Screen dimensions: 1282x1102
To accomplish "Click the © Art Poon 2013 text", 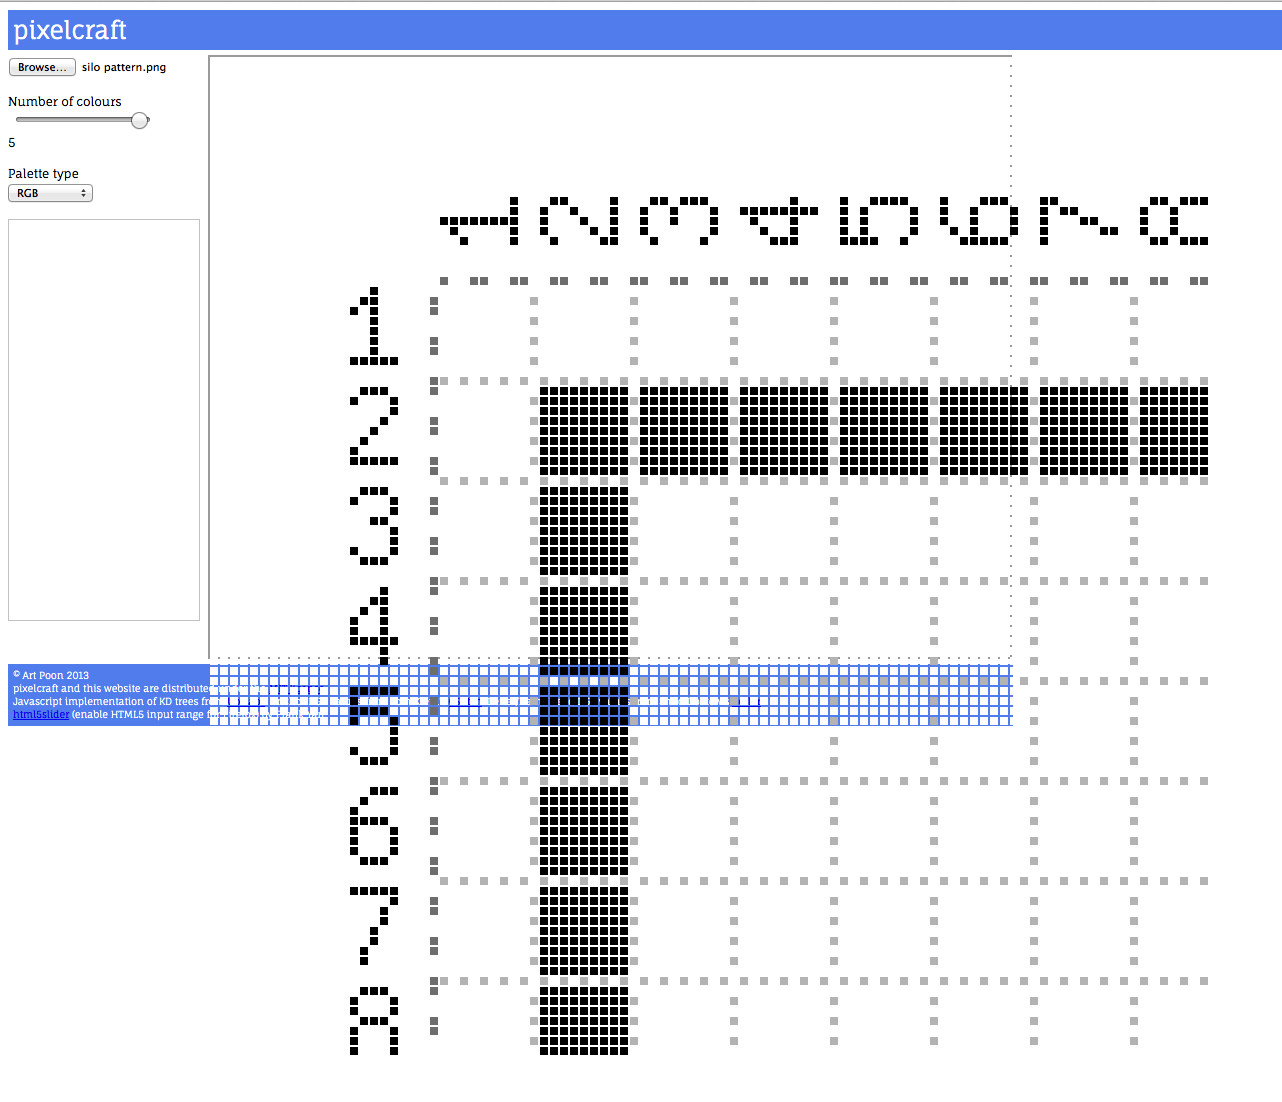I will [51, 676].
